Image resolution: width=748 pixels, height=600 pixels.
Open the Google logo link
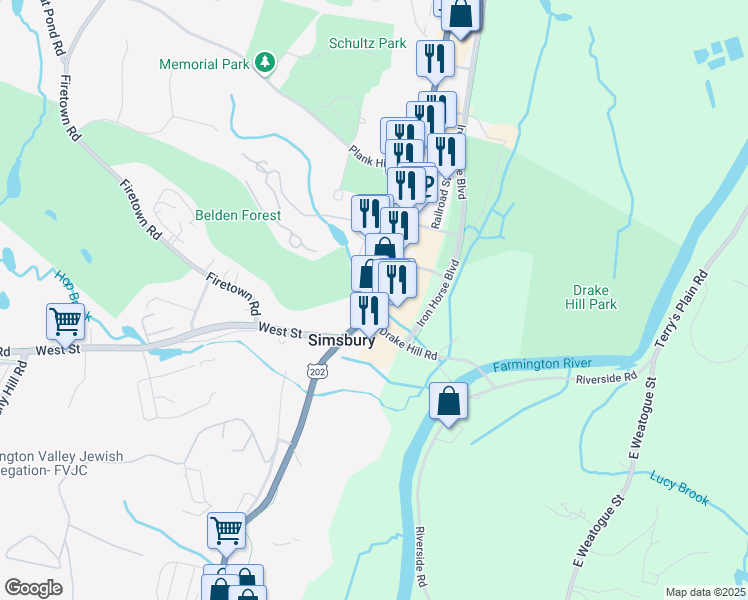click(33, 588)
